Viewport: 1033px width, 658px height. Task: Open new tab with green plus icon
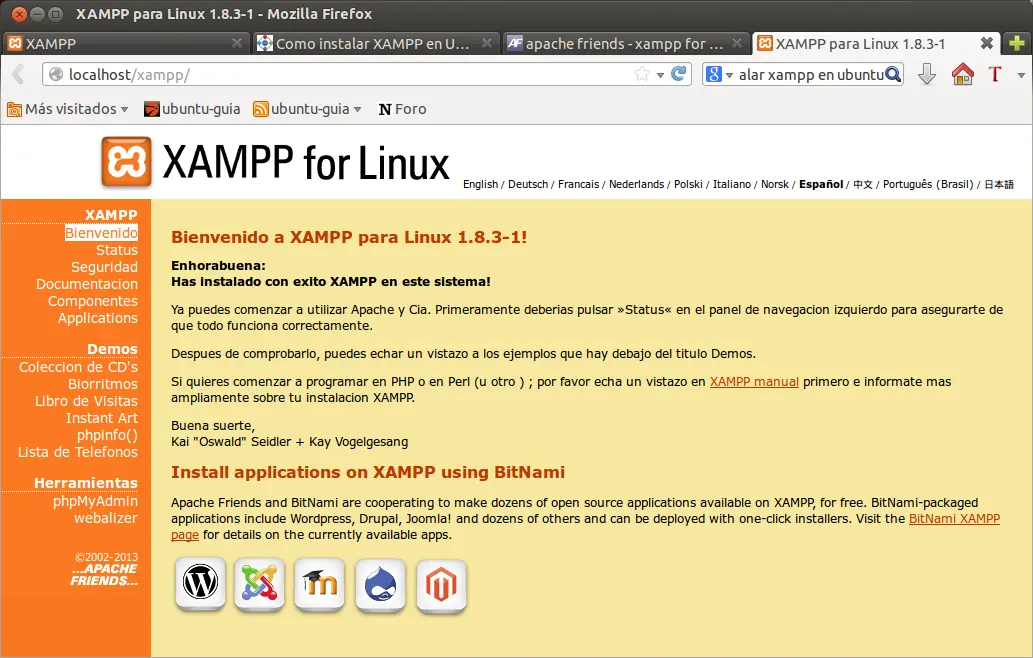coord(1017,43)
